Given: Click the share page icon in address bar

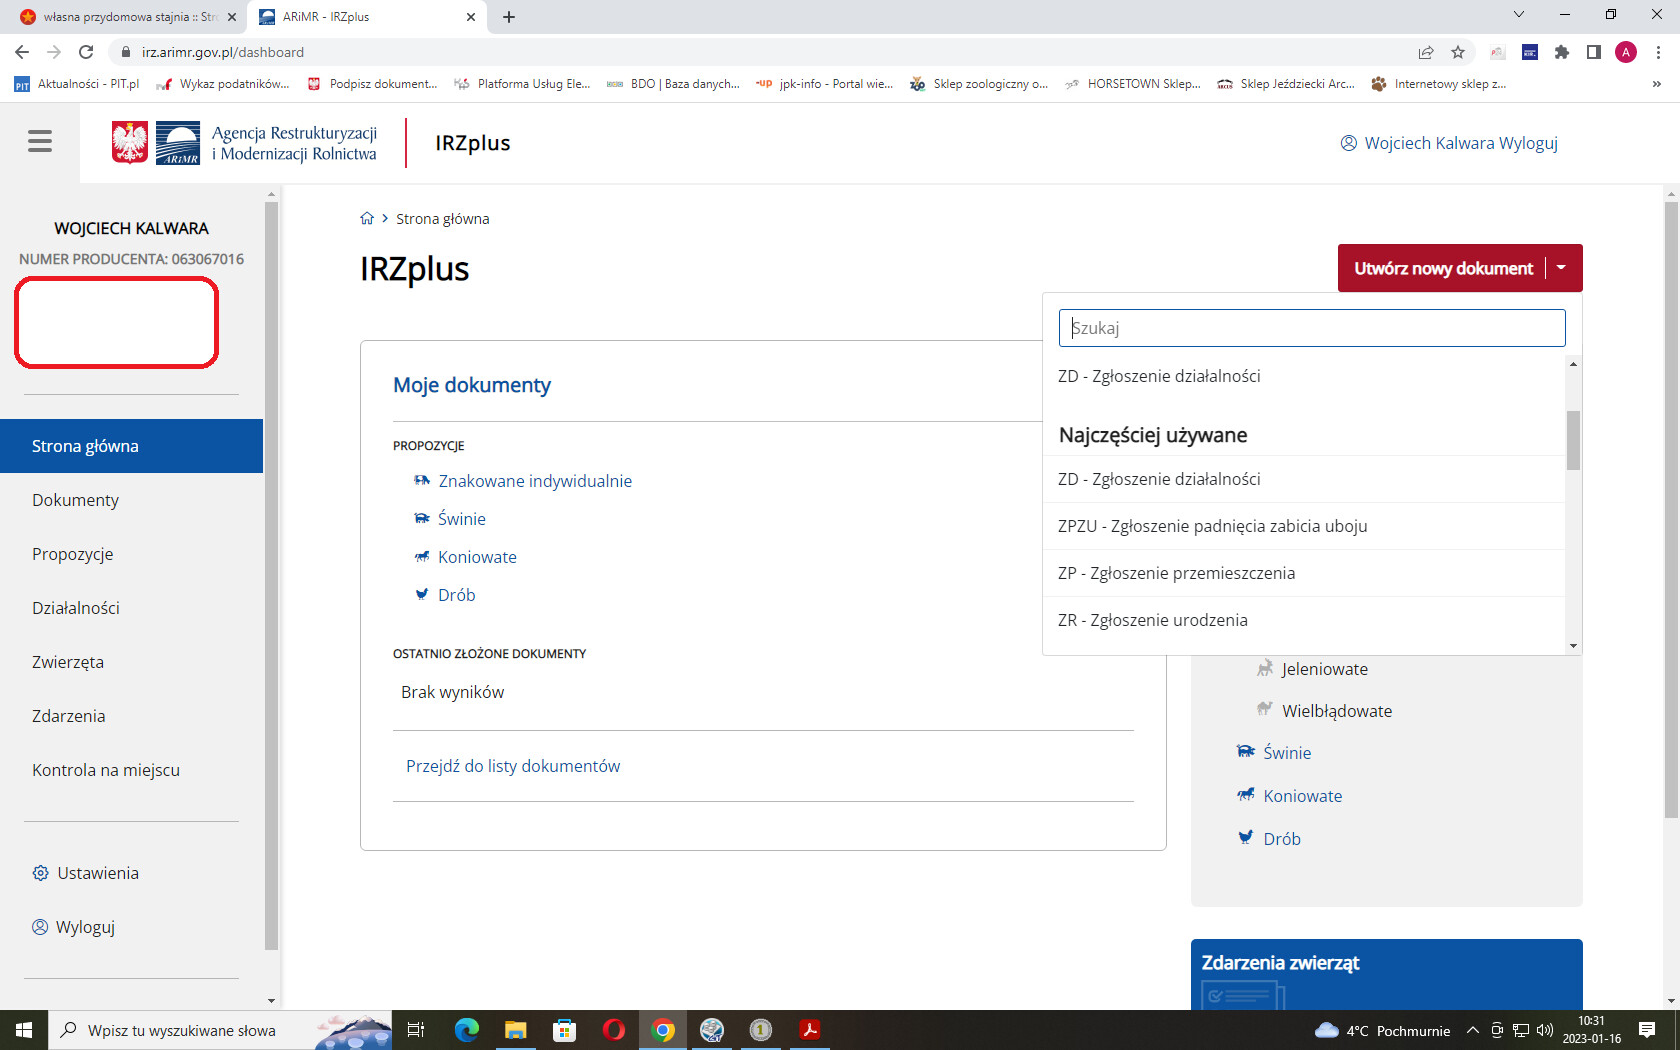Looking at the screenshot, I should tap(1426, 52).
